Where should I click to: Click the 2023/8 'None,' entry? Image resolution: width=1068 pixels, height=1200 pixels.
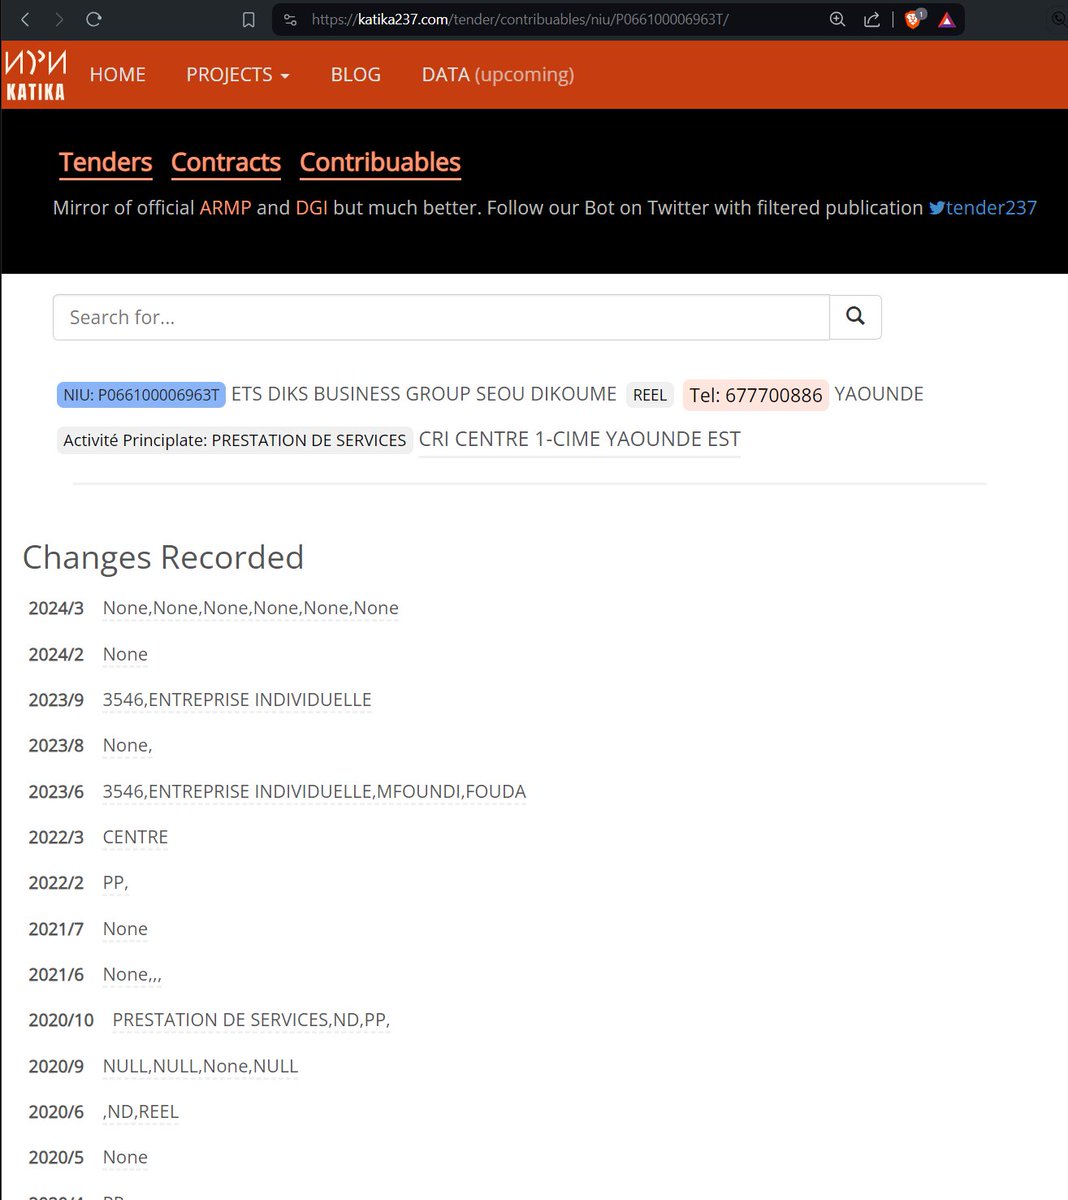pos(128,745)
